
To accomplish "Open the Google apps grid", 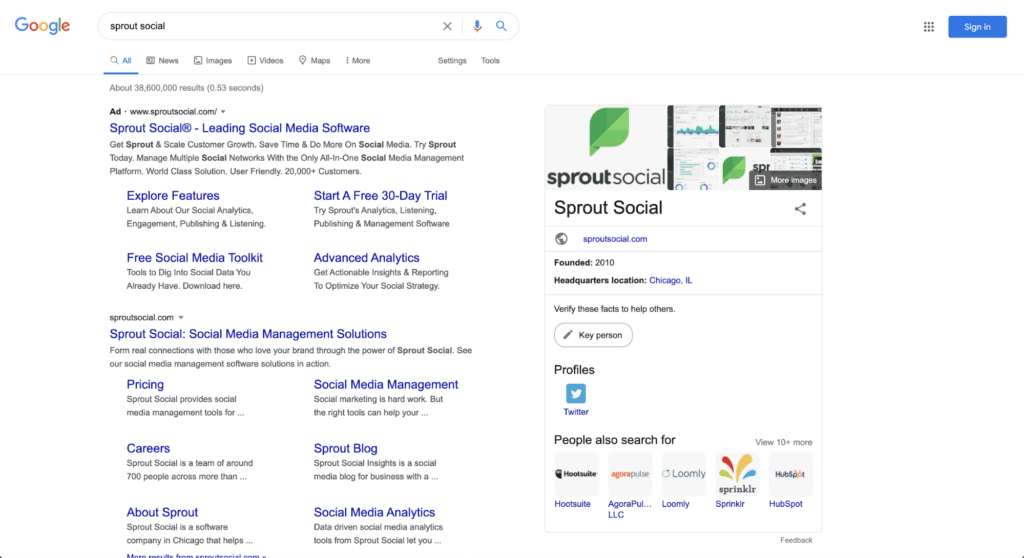I will [929, 27].
